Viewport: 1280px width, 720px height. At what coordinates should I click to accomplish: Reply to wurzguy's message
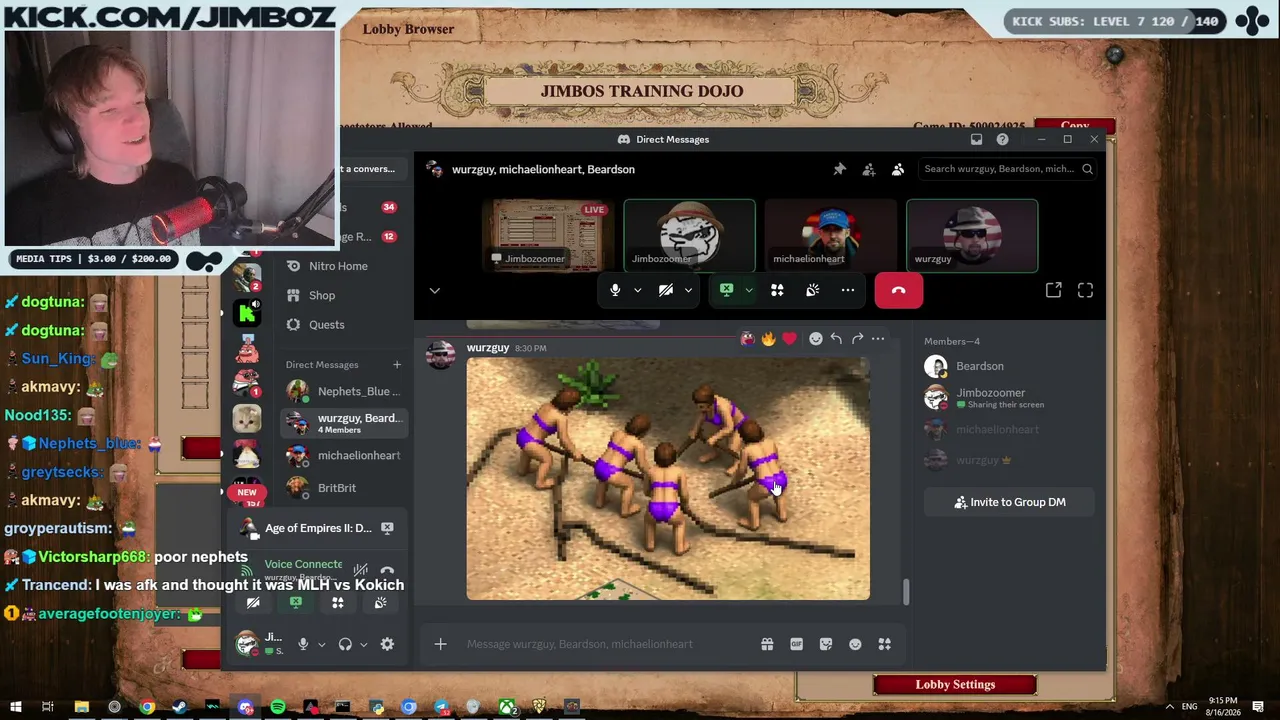[x=836, y=339]
